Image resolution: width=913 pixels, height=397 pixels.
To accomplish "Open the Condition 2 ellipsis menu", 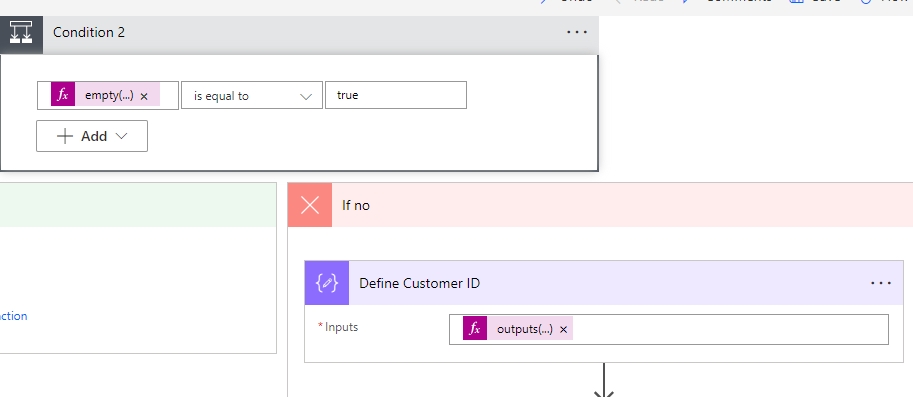I will click(577, 32).
